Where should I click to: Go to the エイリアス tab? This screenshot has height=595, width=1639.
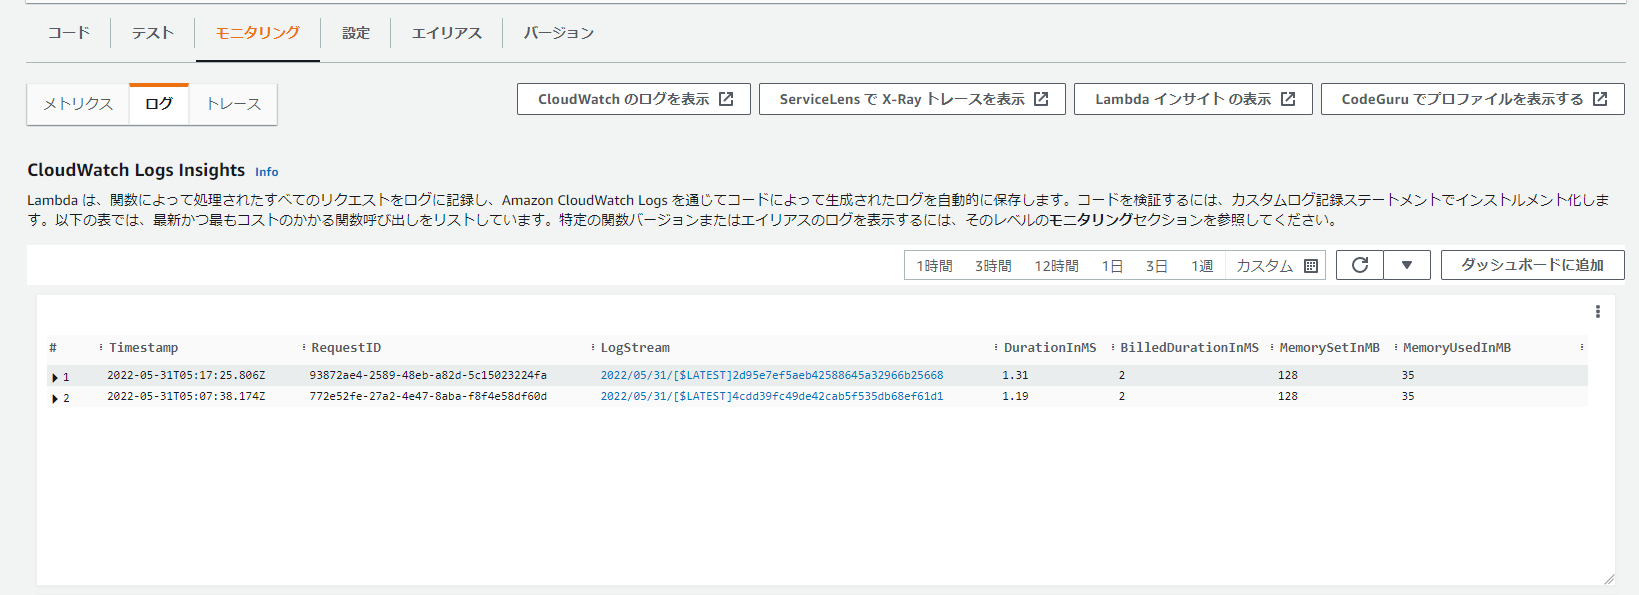[x=447, y=33]
